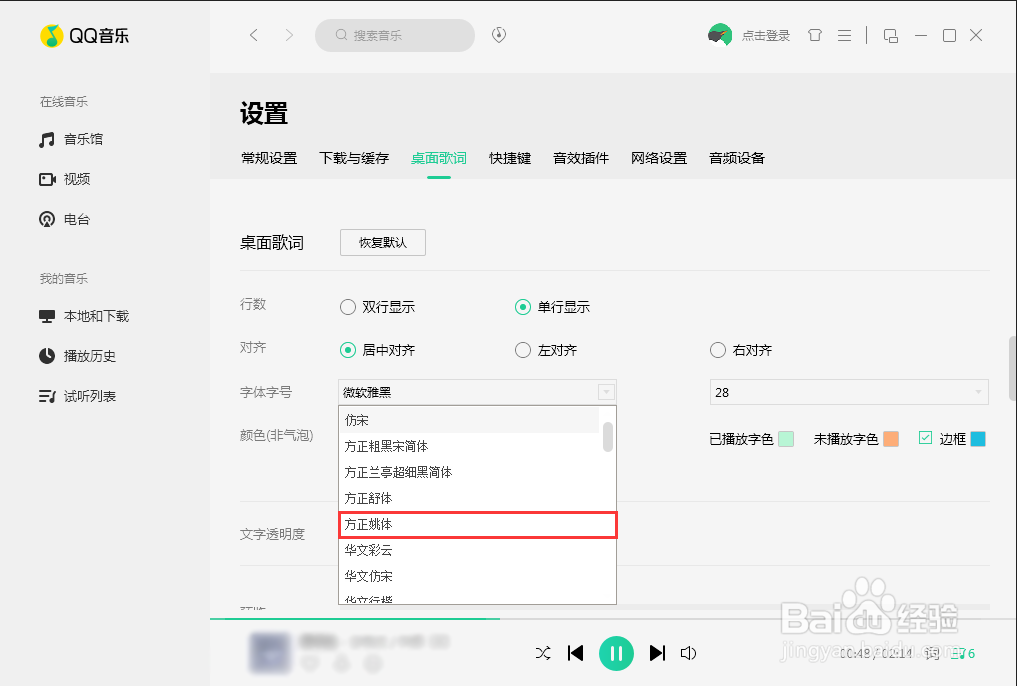
Task: Change the 已播放字色 color swatch
Action: 789,438
